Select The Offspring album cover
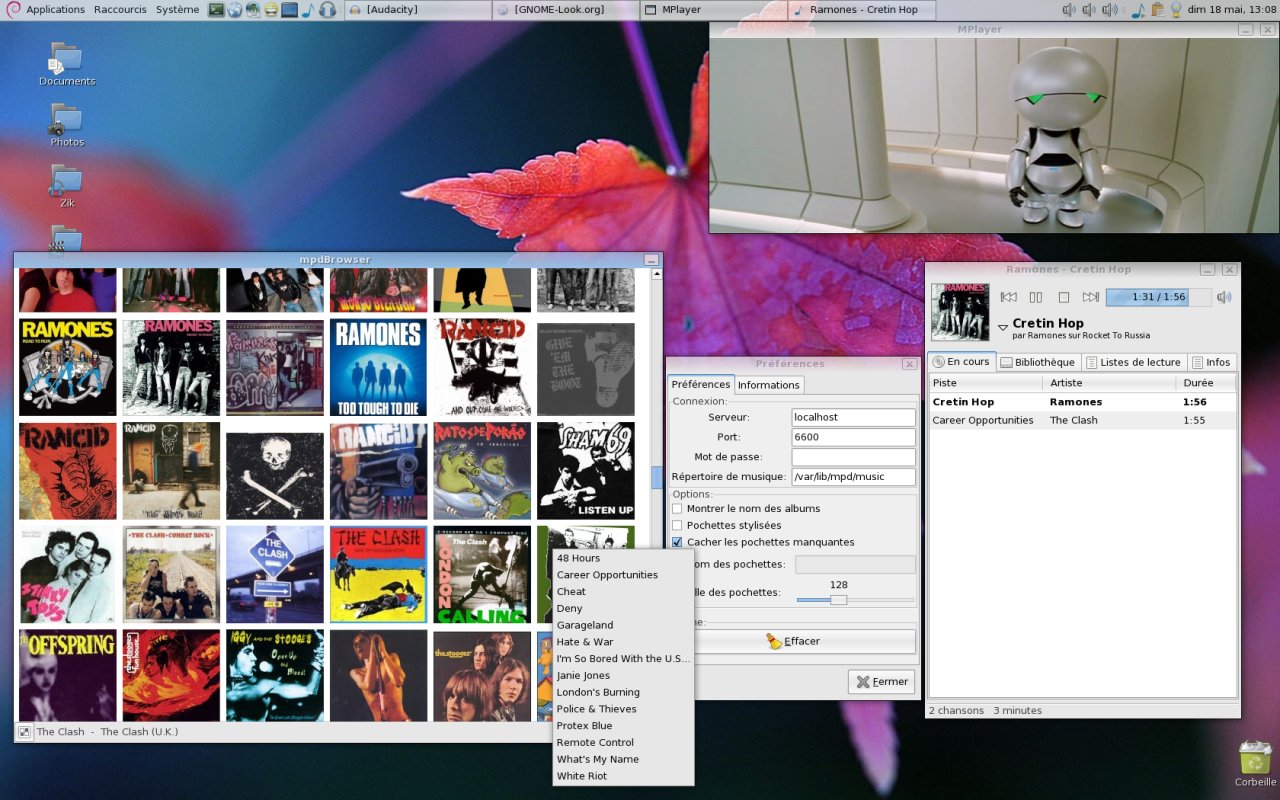This screenshot has width=1280, height=800. (x=68, y=675)
